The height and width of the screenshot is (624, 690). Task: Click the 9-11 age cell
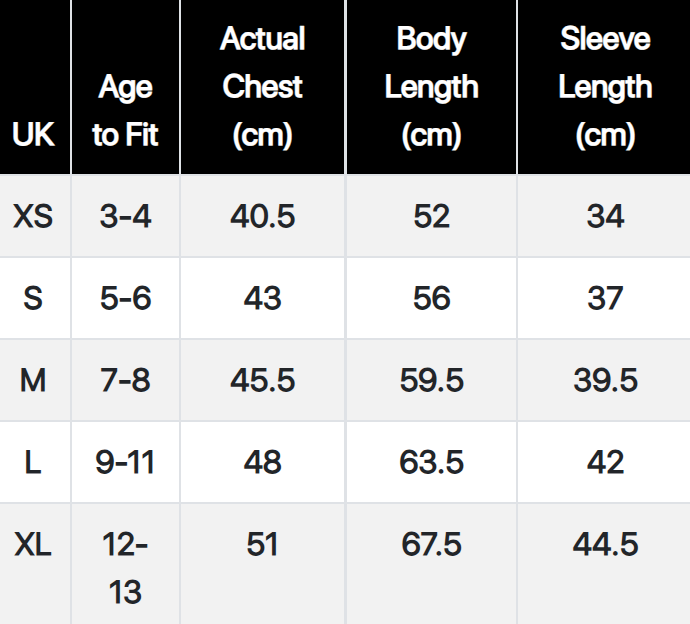click(x=125, y=462)
